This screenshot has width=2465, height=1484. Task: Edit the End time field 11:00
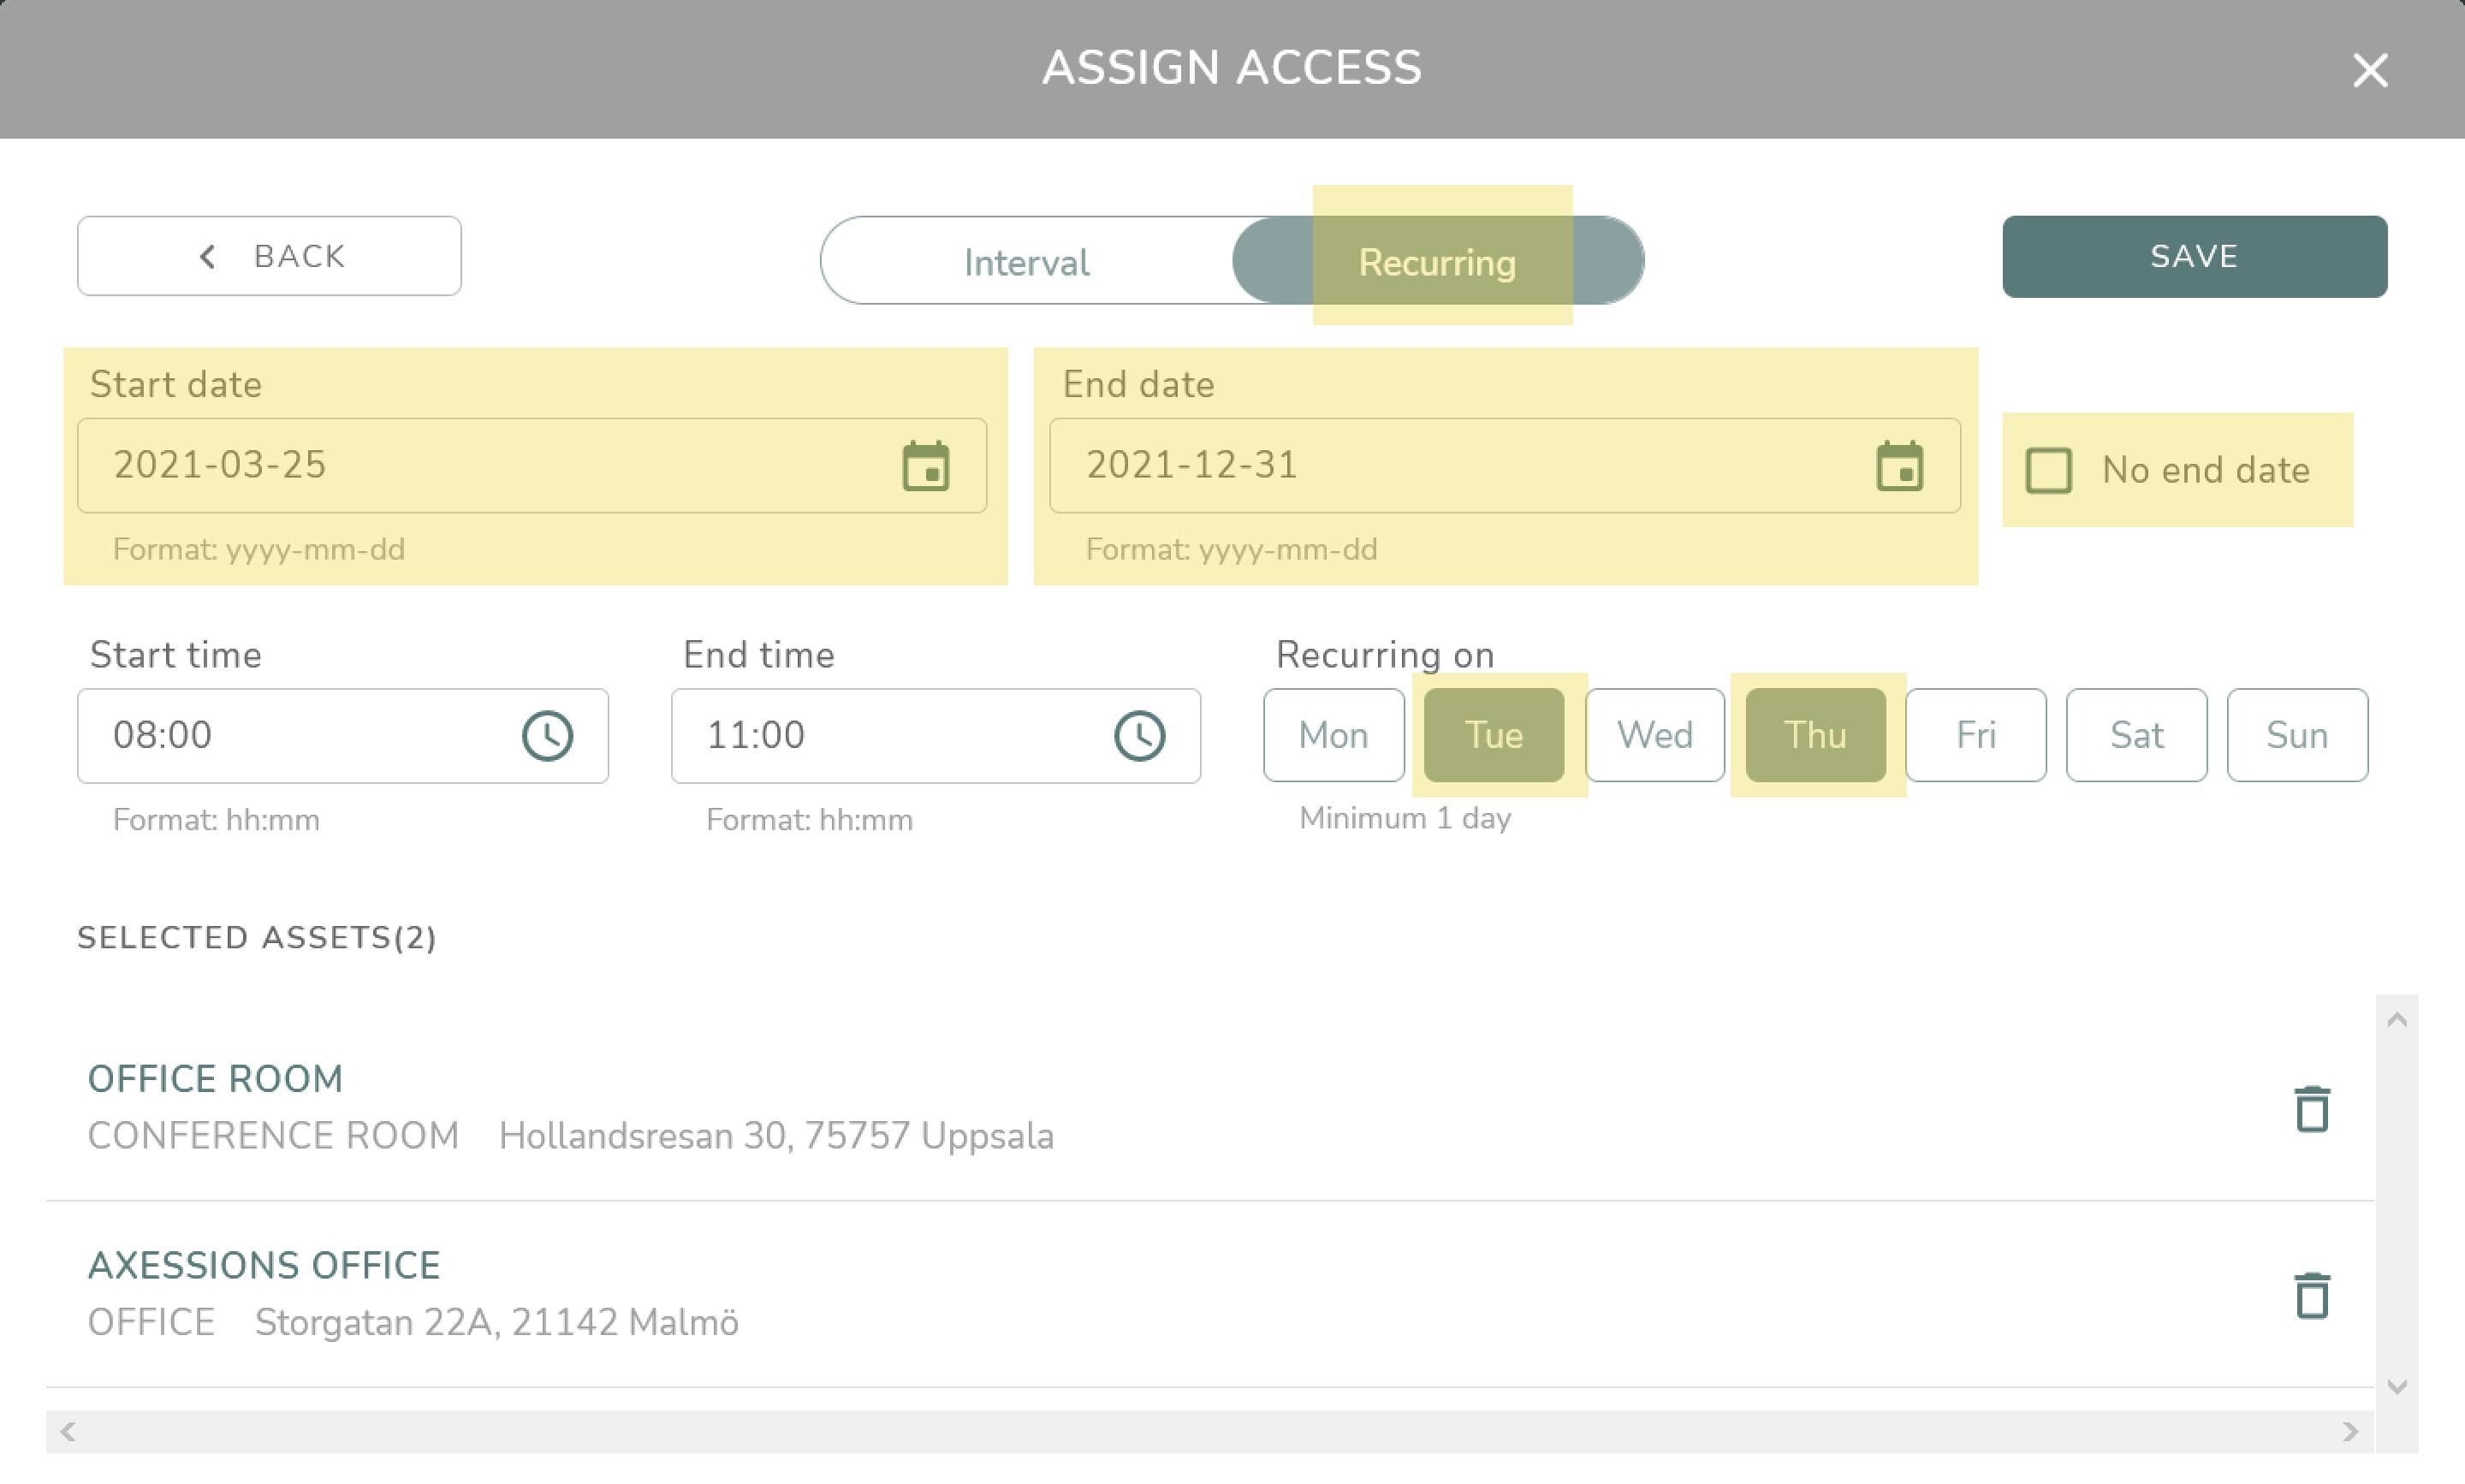(936, 736)
